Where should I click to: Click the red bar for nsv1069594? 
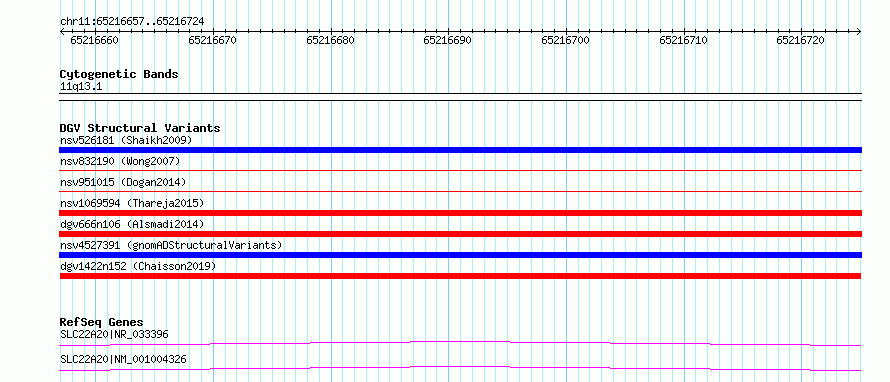460,213
